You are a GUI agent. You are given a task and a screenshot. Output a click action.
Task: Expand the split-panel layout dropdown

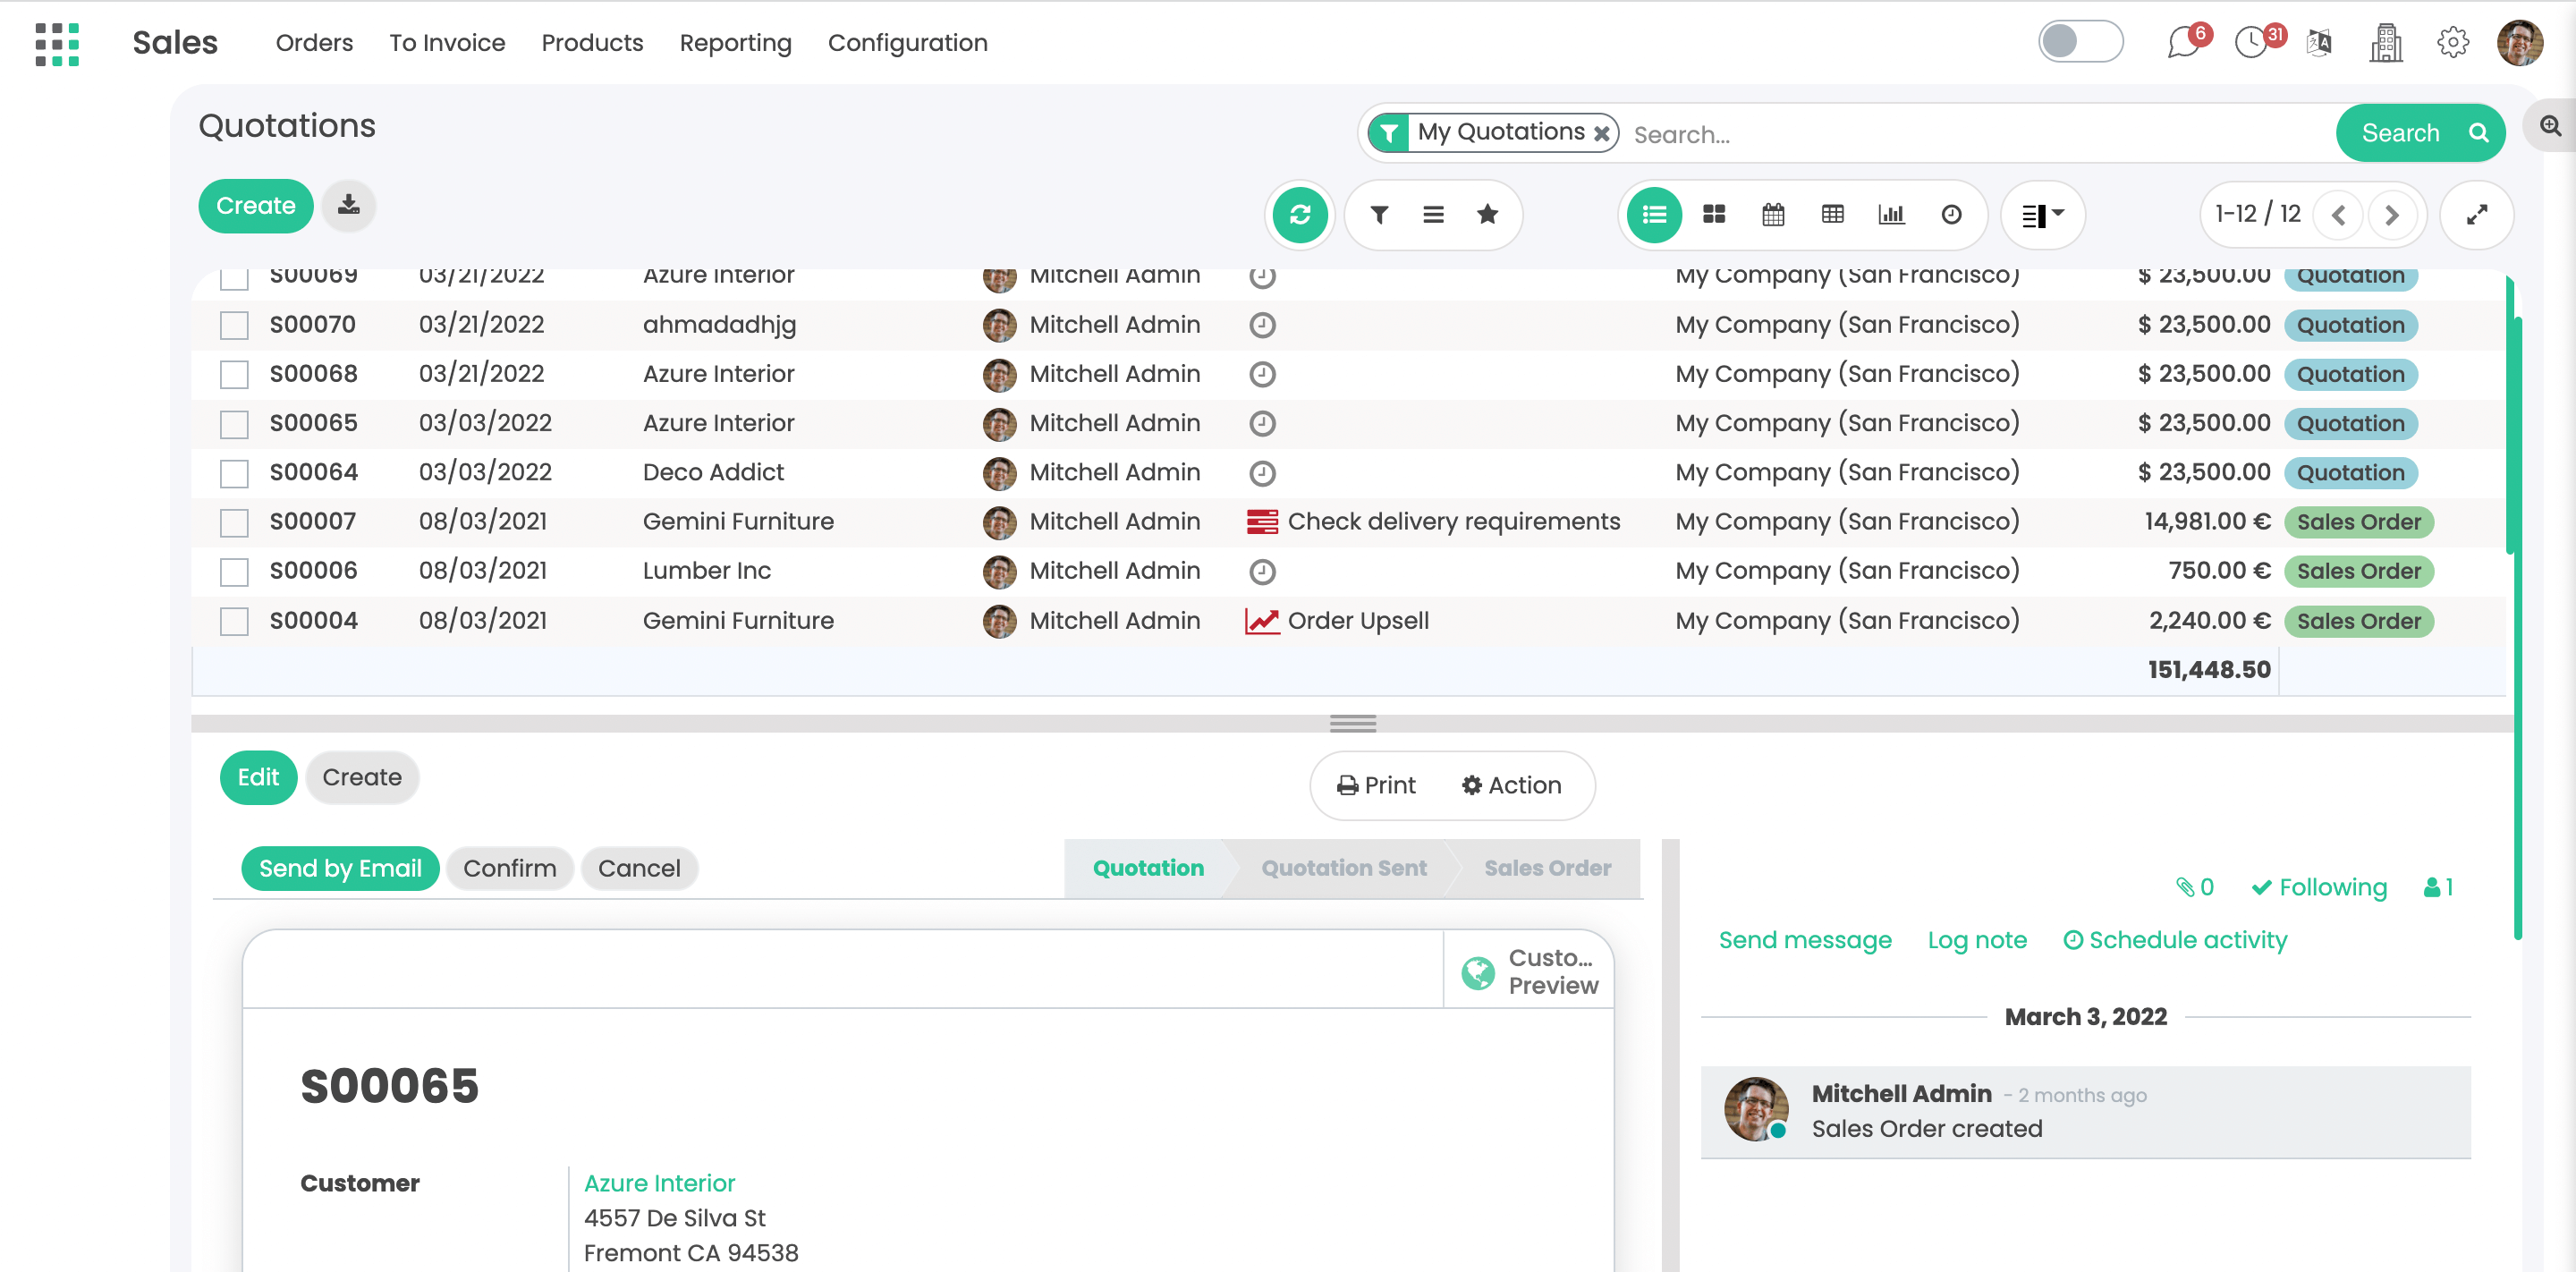pos(2042,214)
